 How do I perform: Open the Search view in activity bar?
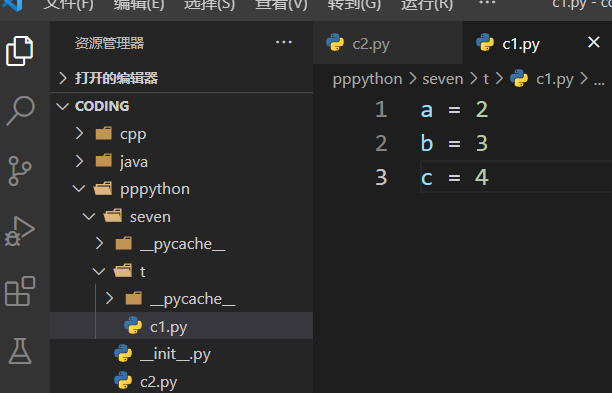[20, 111]
